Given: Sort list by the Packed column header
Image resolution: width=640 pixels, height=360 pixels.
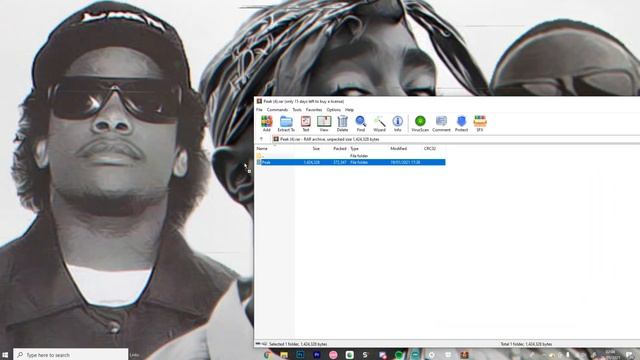Looking at the screenshot, I should pyautogui.click(x=340, y=149).
